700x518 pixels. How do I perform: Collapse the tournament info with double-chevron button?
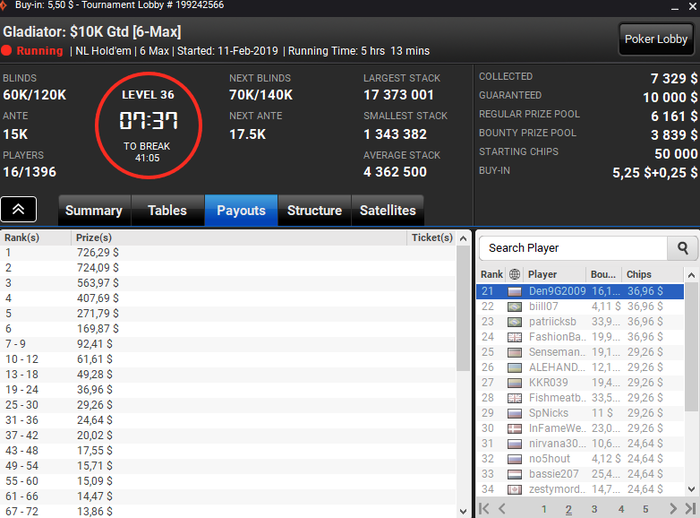pyautogui.click(x=18, y=209)
